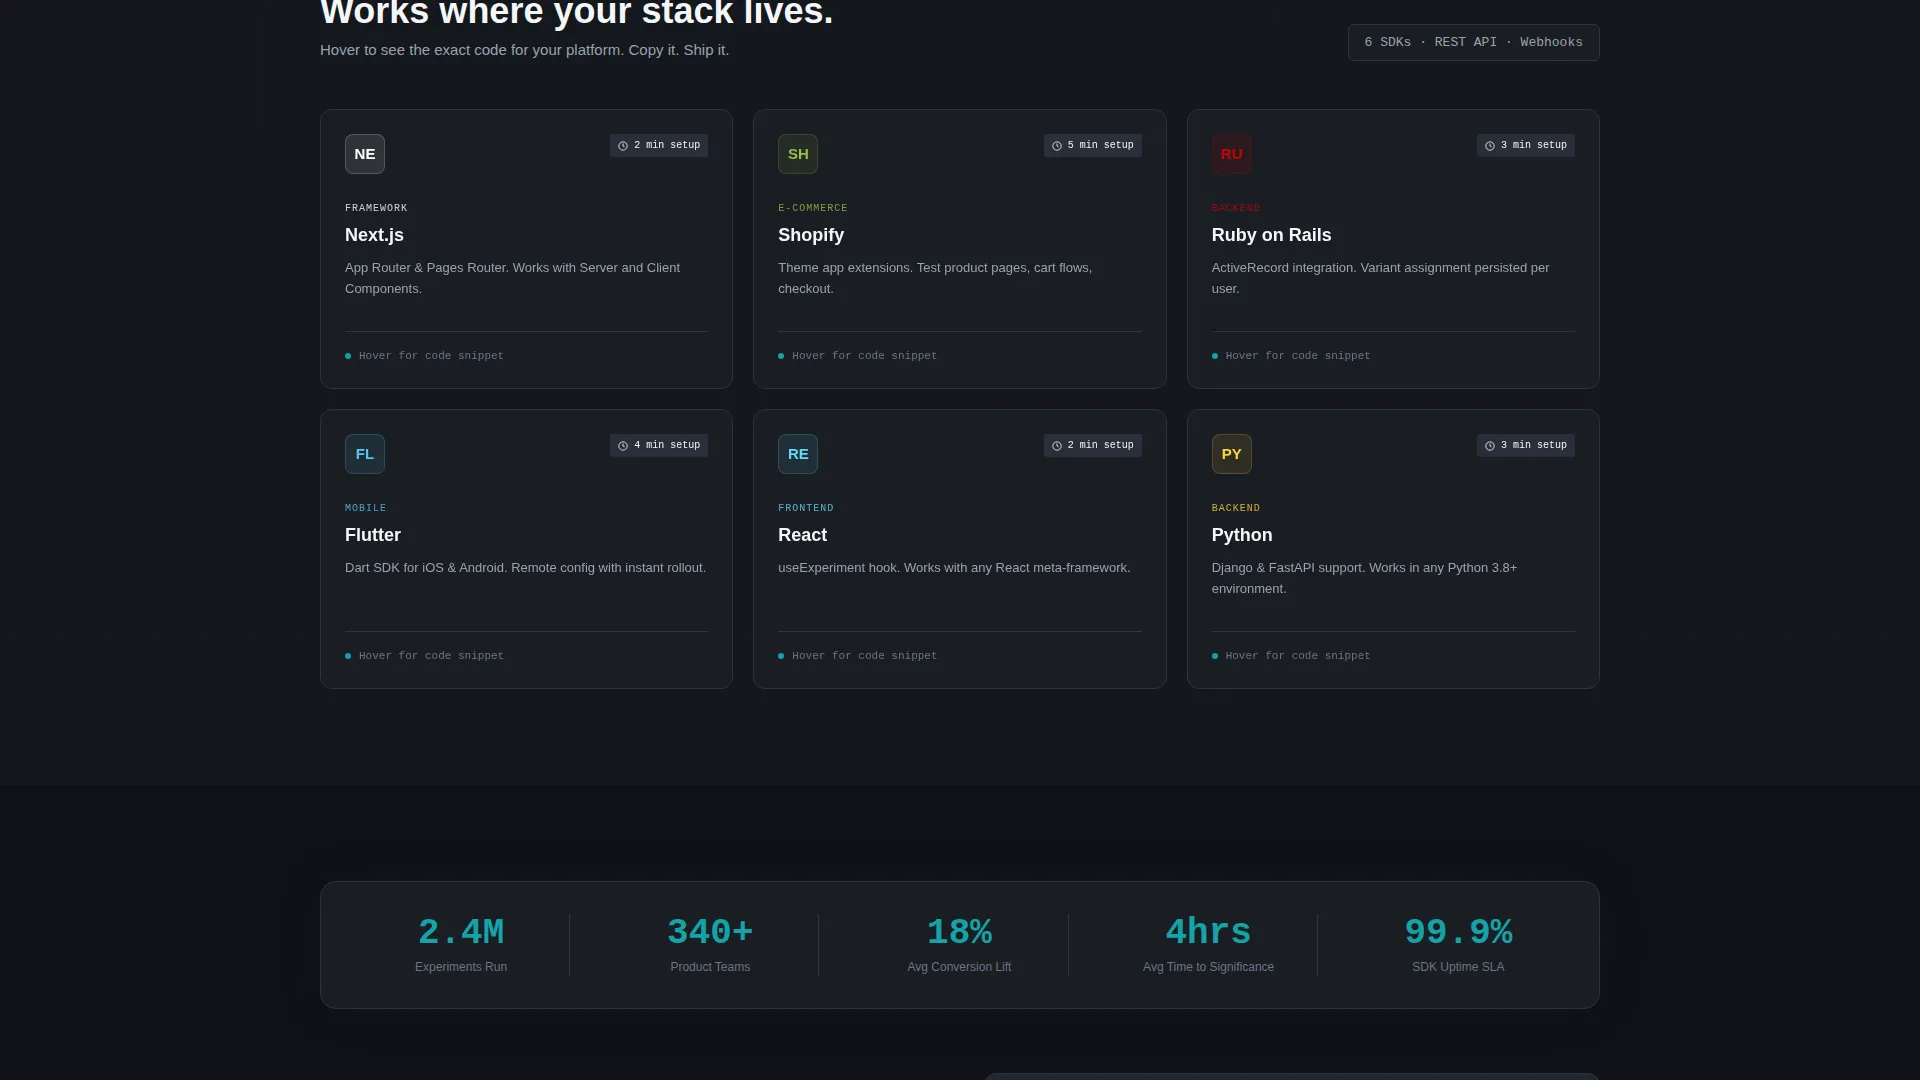Click the 5 min setup badge on Shopify

coord(1092,145)
